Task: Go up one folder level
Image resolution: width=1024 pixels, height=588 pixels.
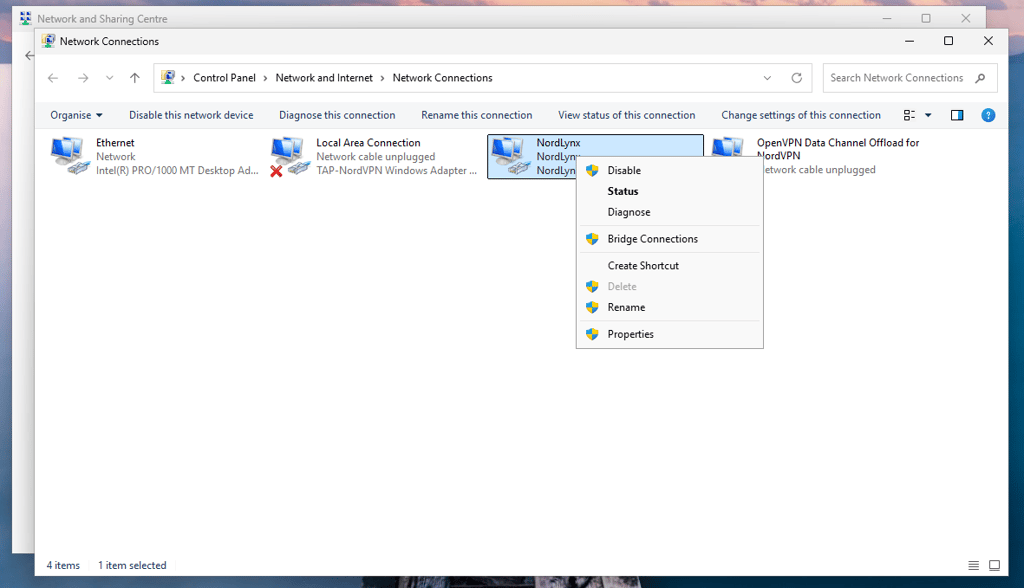Action: coord(135,78)
